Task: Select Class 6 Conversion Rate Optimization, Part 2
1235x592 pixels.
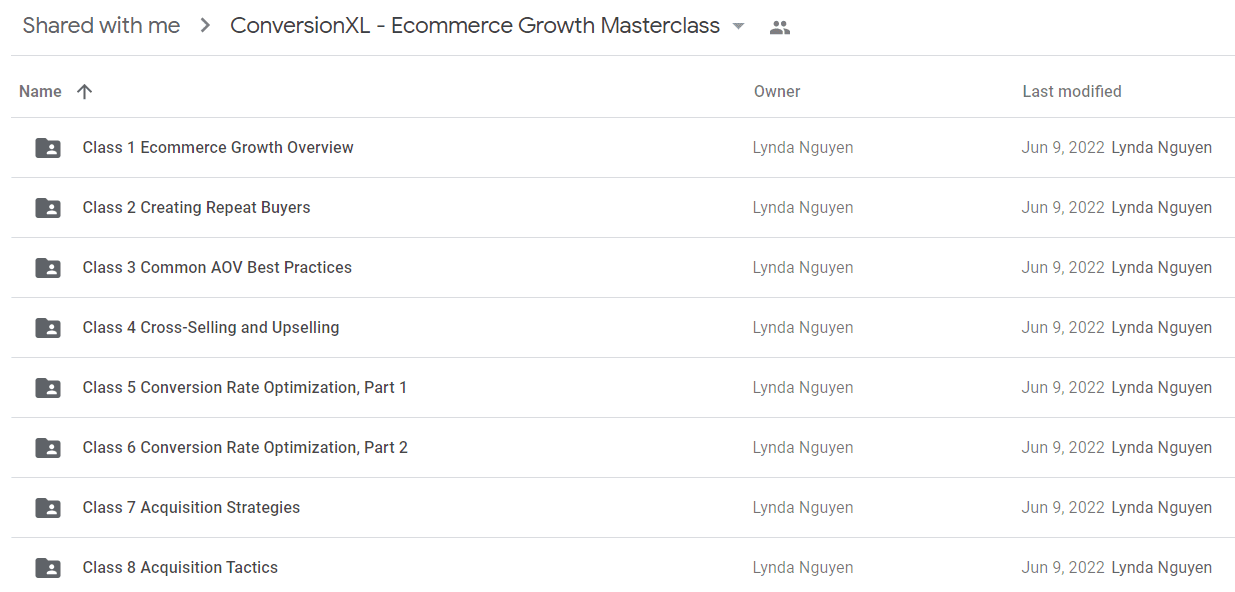Action: (245, 448)
